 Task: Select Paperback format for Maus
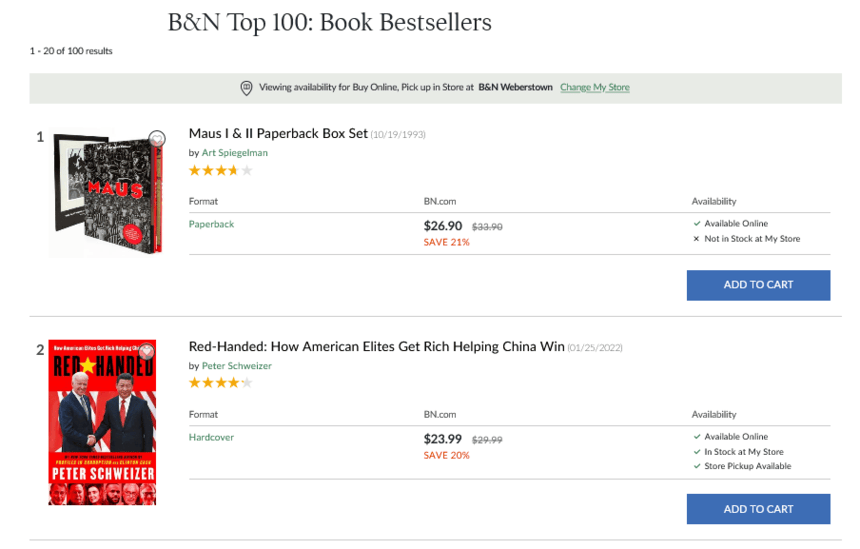(211, 224)
